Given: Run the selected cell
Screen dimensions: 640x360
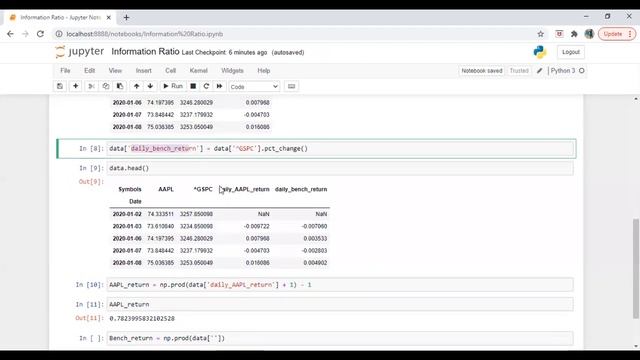Looking at the screenshot, I should click(x=173, y=86).
